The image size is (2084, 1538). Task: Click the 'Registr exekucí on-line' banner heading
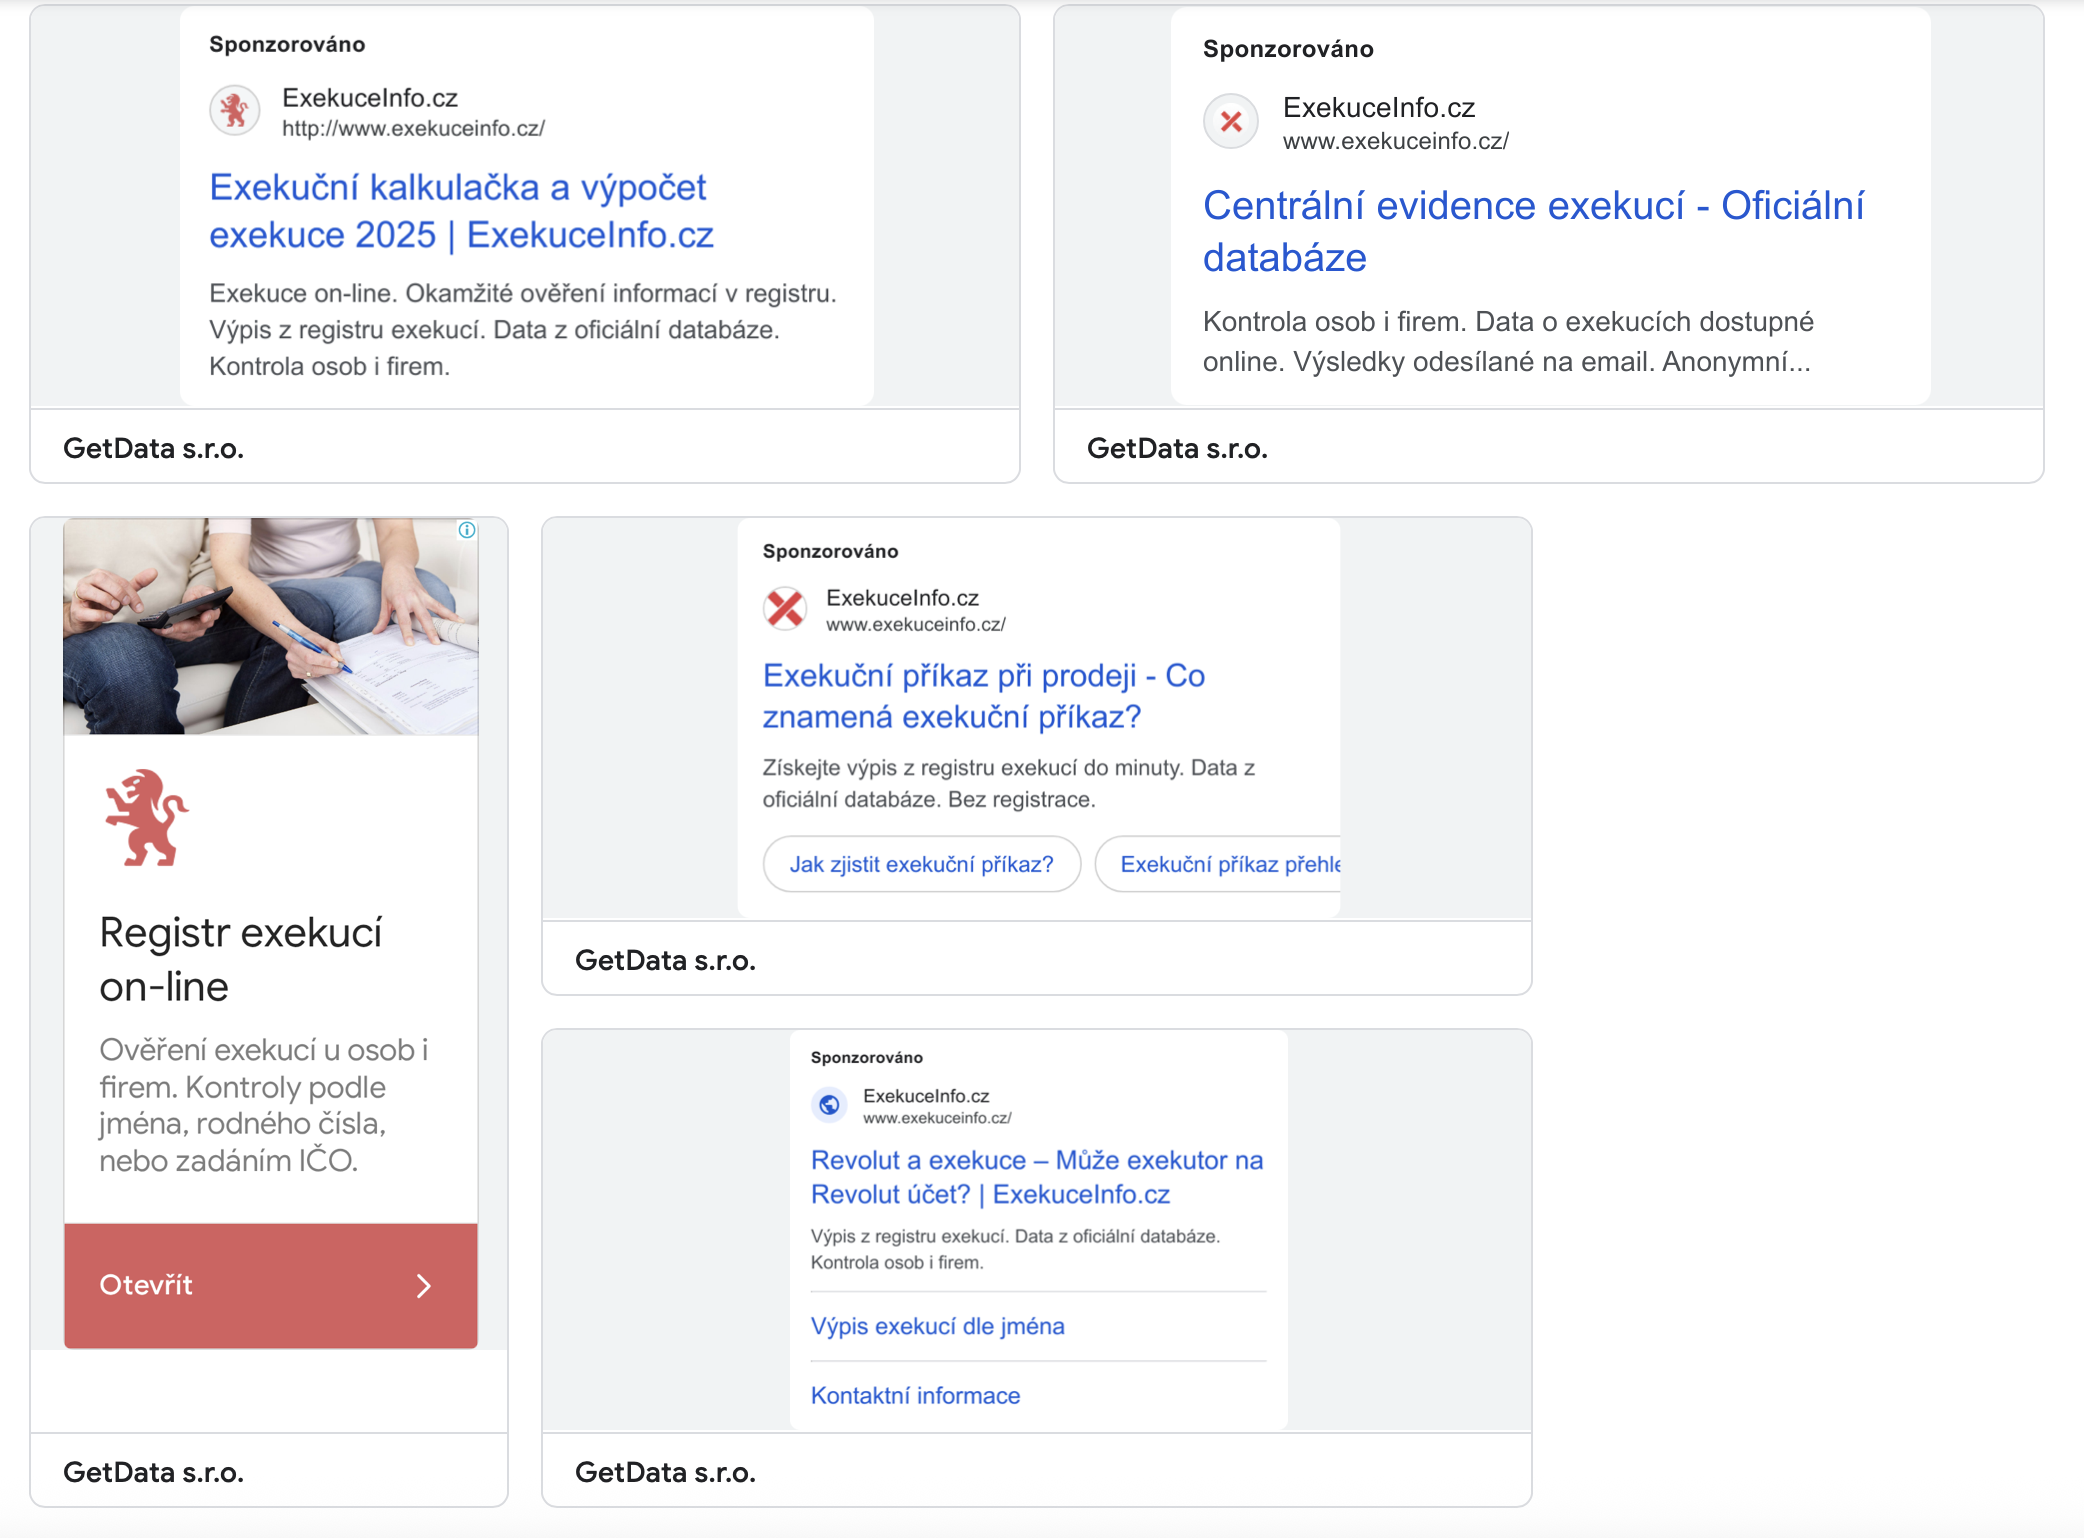[x=240, y=959]
